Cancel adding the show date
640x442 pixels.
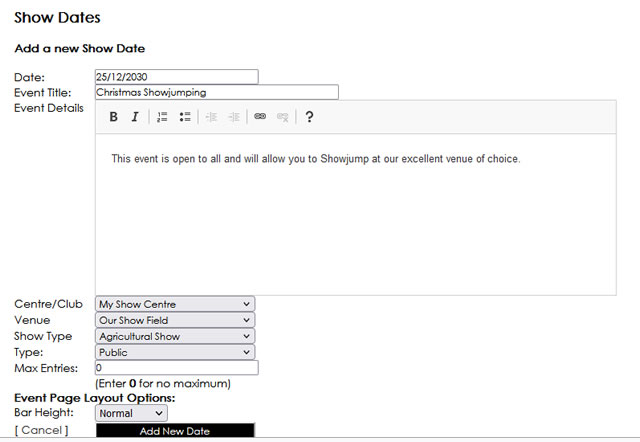tap(41, 430)
